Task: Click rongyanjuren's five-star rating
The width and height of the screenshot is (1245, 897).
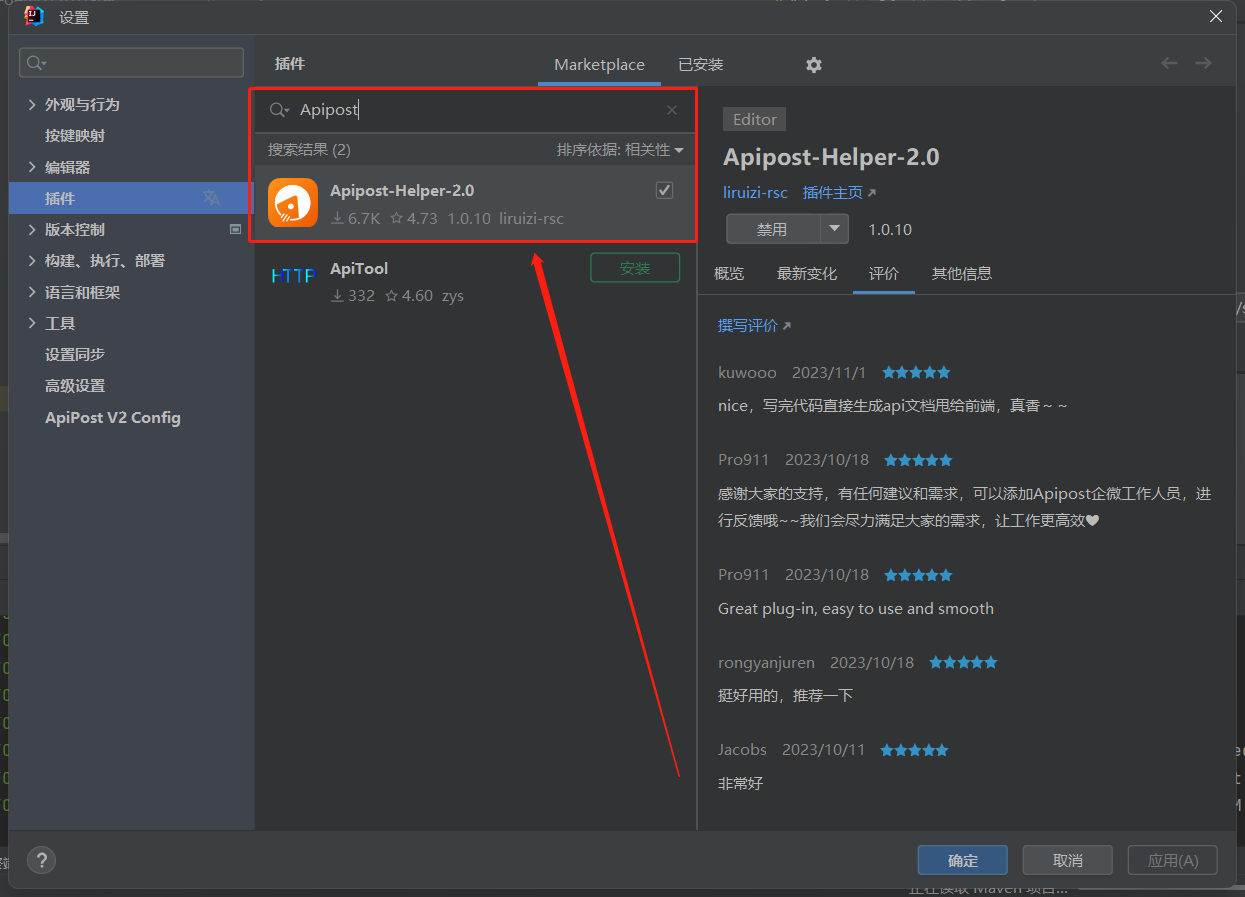Action: tap(963, 662)
